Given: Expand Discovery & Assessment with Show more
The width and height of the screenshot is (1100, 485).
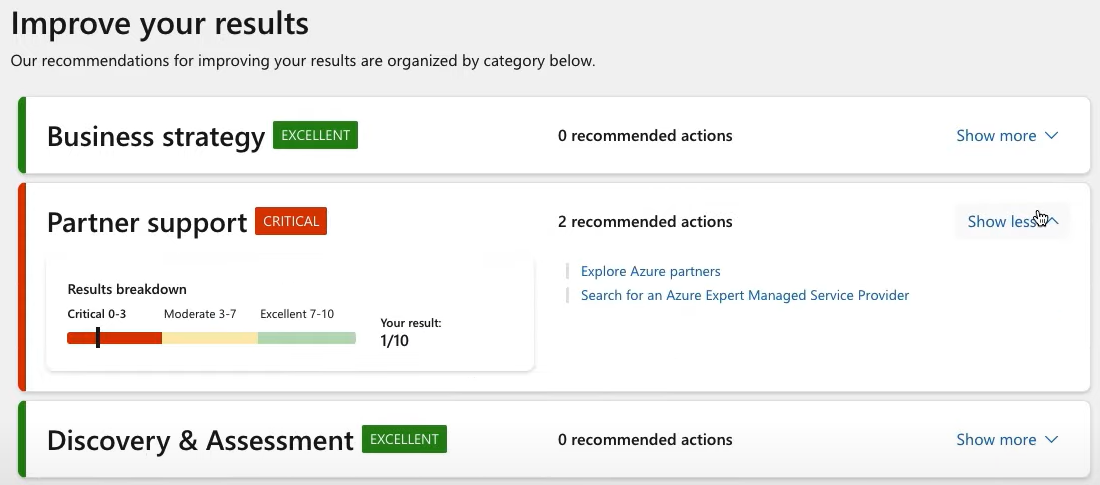Looking at the screenshot, I should 1007,439.
